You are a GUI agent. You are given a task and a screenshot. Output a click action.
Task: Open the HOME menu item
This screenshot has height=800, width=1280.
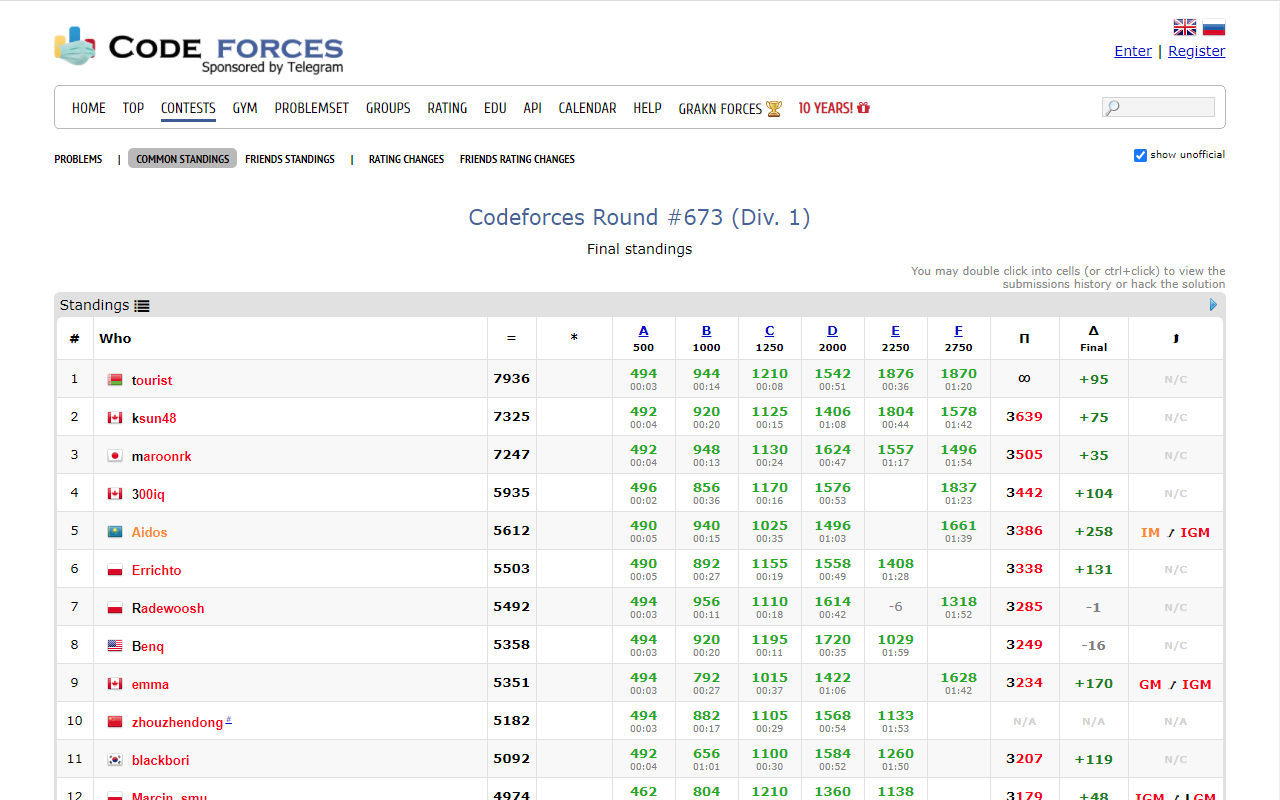point(89,108)
